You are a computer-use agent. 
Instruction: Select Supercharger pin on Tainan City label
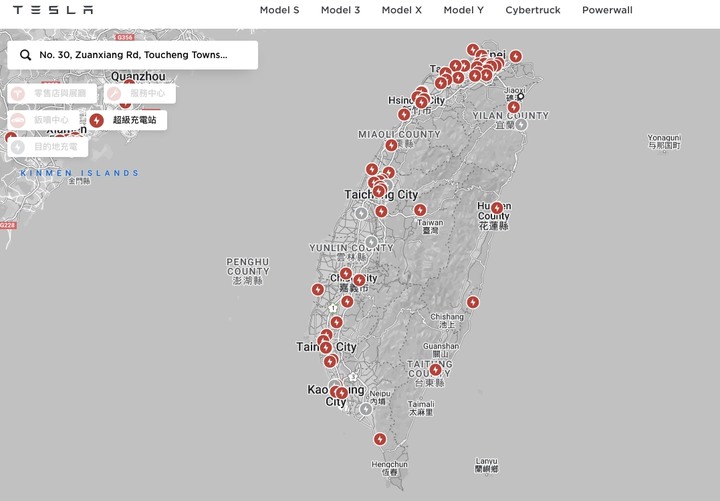(x=326, y=348)
